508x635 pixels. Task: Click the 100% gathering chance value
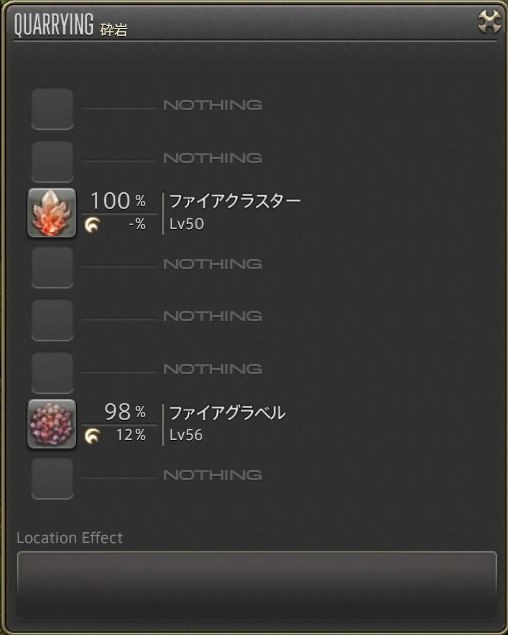click(x=118, y=201)
